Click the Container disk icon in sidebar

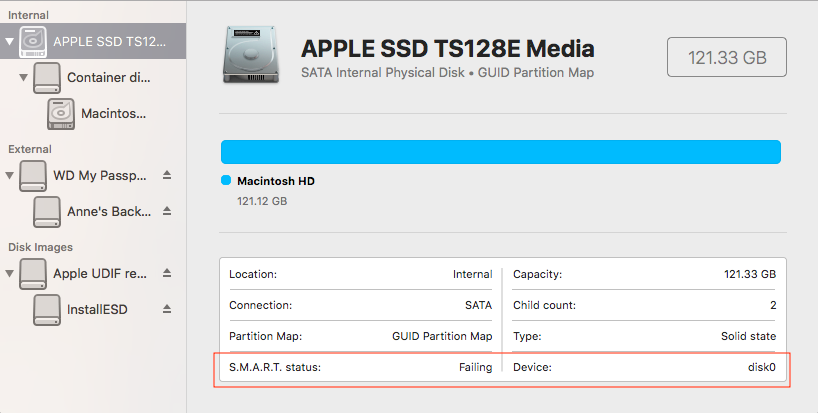pyautogui.click(x=47, y=77)
